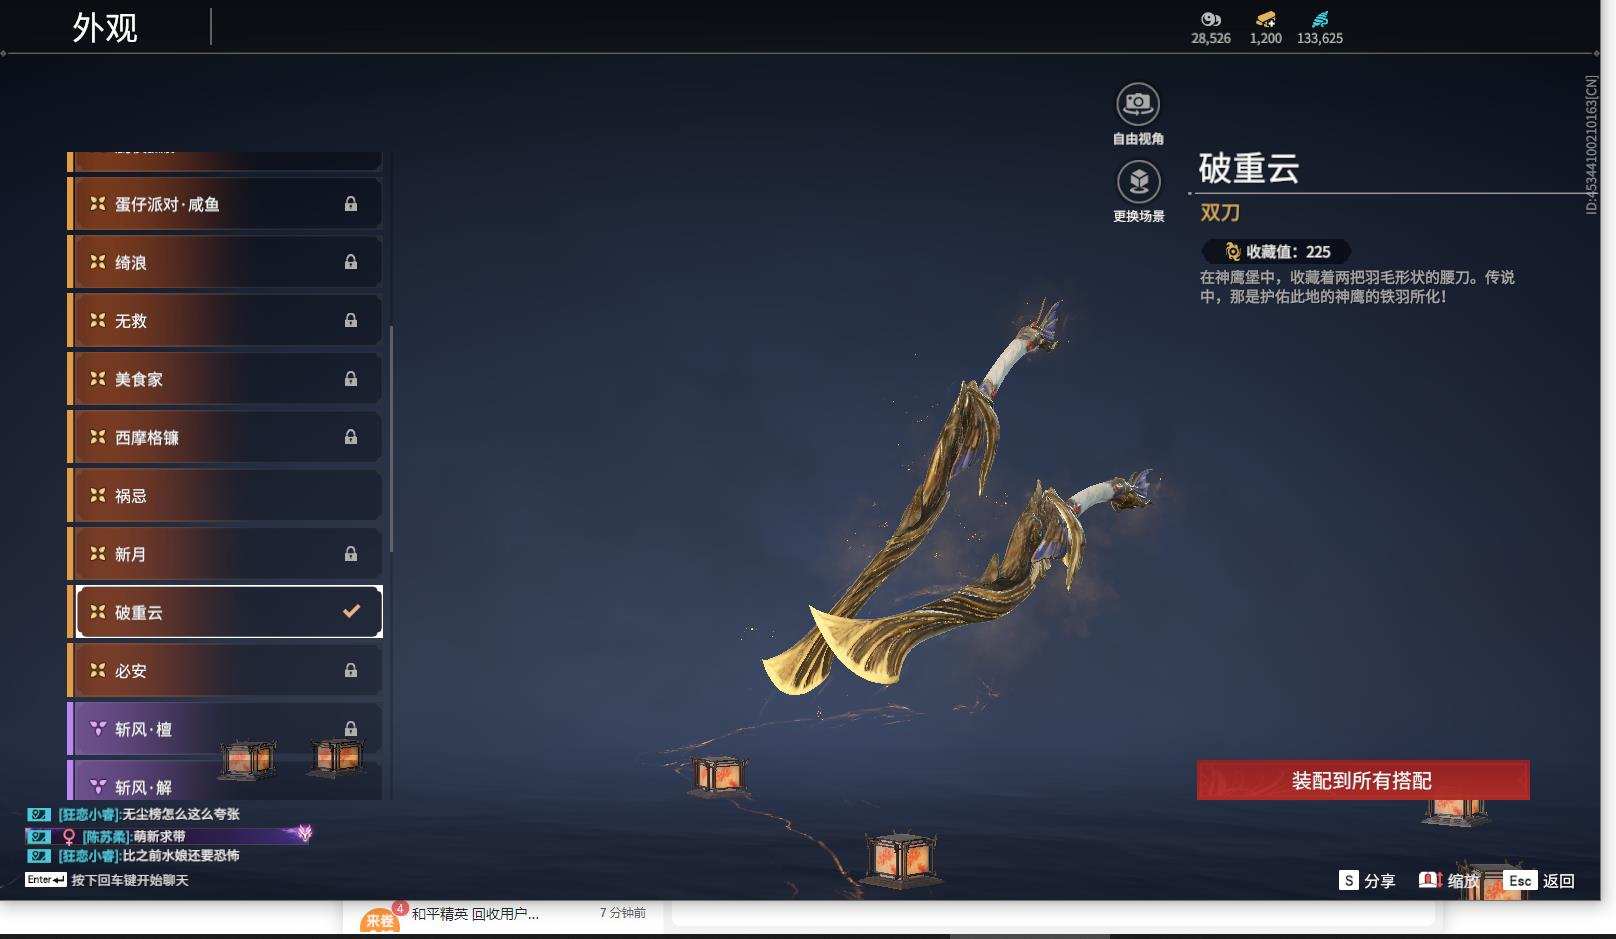Select the 蛋仔派对·咸鱼 skin row
This screenshot has height=939, width=1616.
[225, 204]
